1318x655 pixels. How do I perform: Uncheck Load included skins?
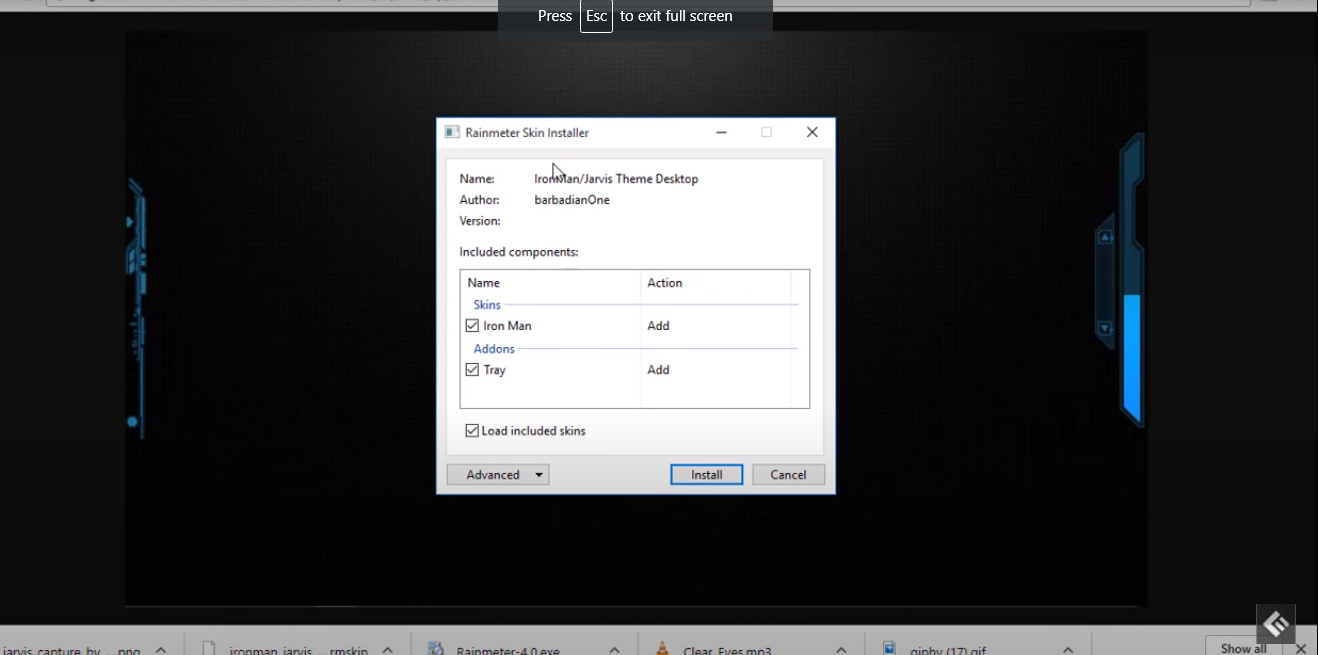click(x=472, y=431)
